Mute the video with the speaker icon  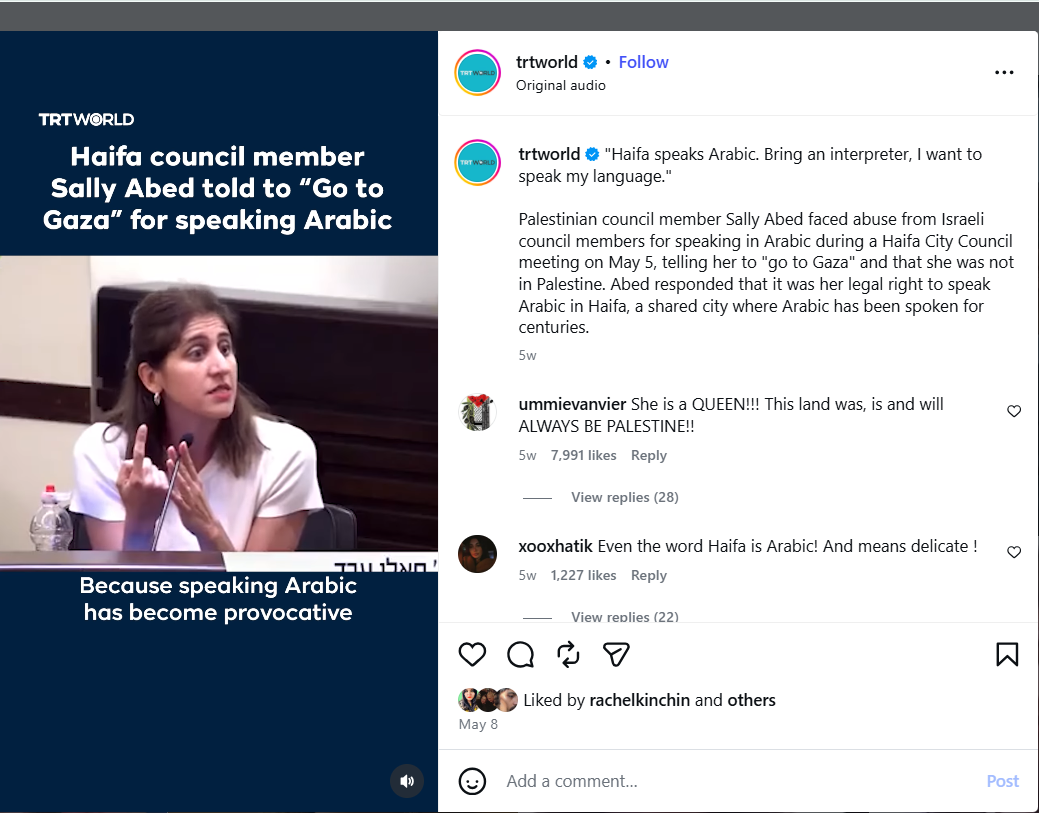(407, 781)
